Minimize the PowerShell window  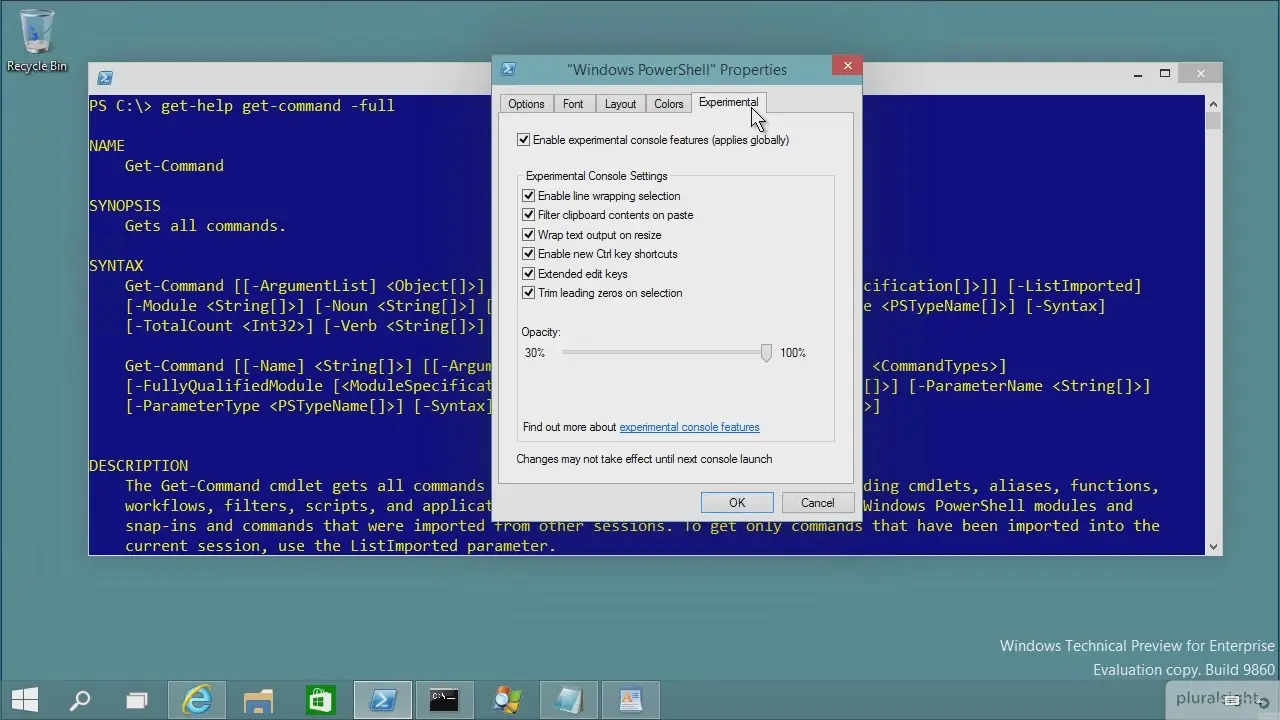tap(1138, 74)
